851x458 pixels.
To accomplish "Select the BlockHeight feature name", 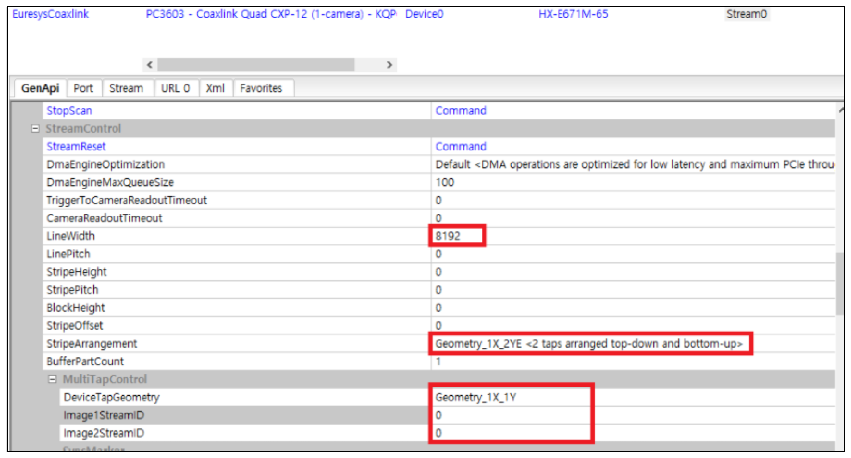I will 76,308.
